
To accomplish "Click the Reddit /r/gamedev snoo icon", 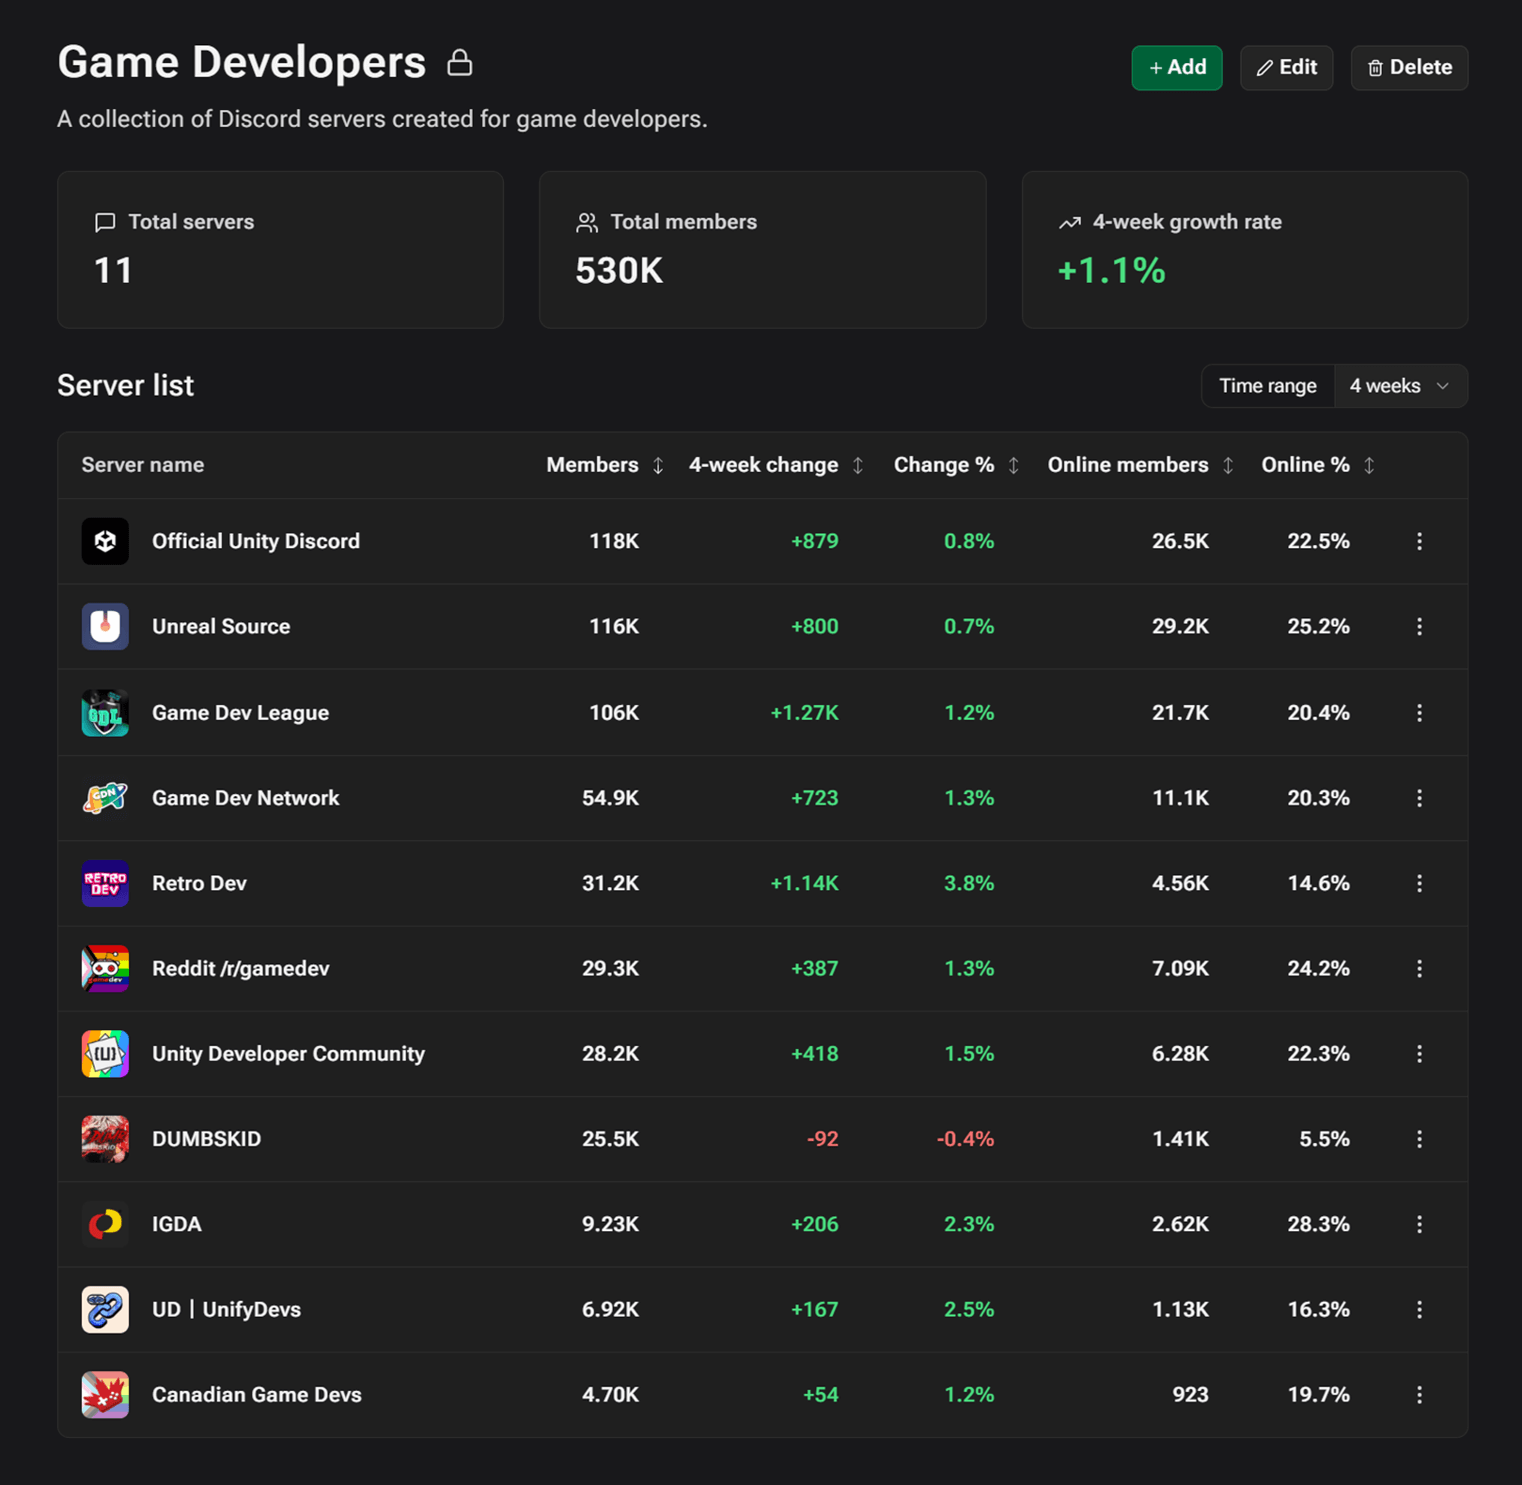I will click(x=105, y=968).
